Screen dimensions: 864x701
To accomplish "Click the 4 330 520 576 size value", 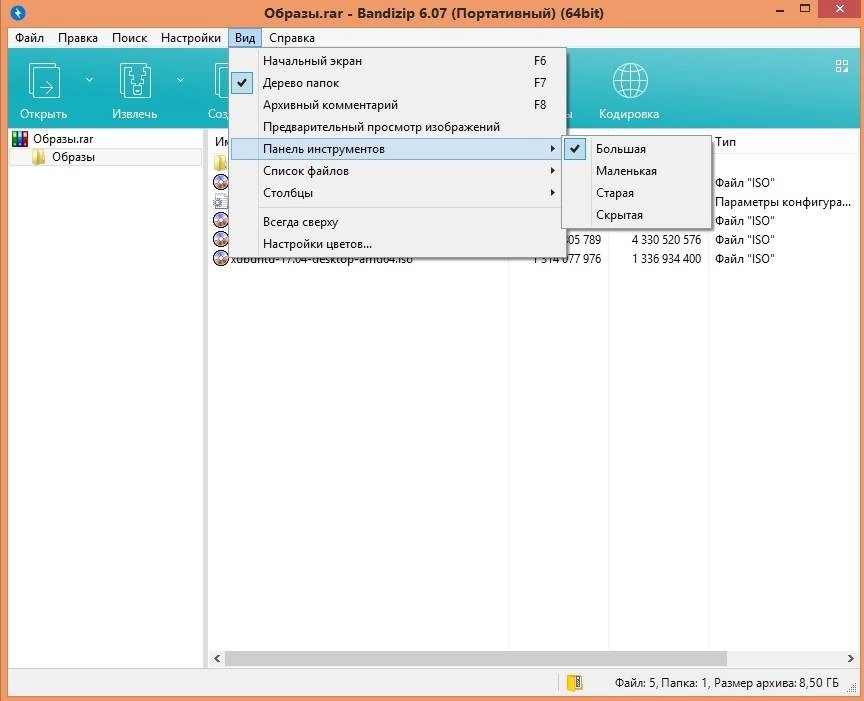I will click(x=666, y=240).
